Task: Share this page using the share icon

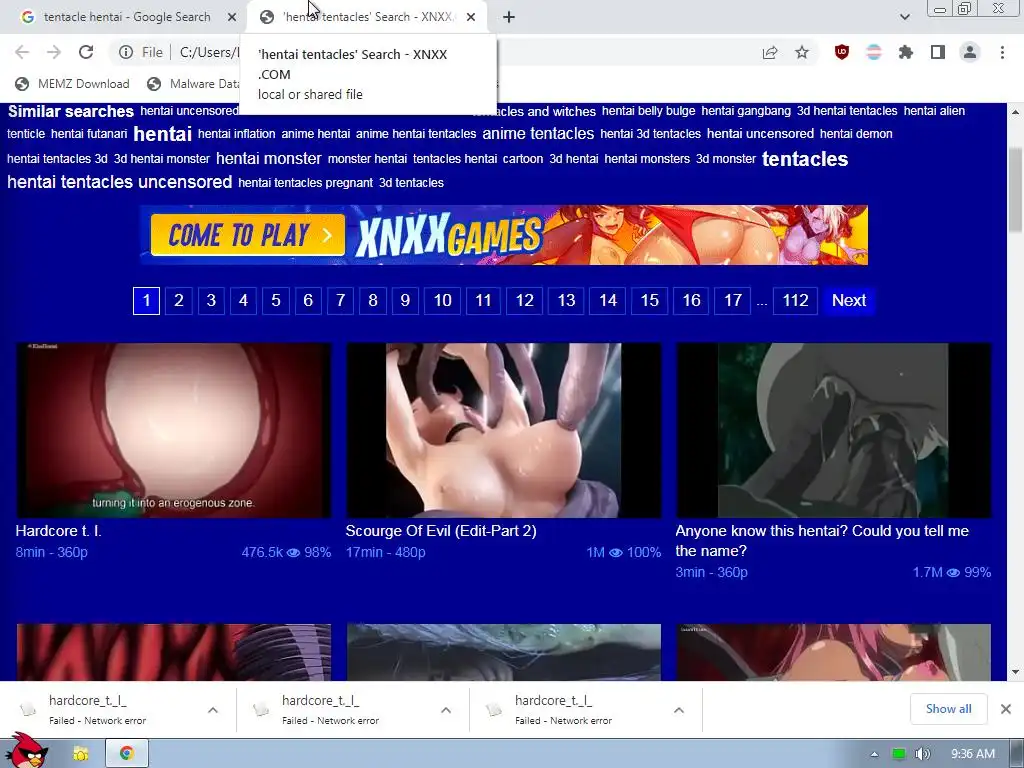Action: point(770,52)
